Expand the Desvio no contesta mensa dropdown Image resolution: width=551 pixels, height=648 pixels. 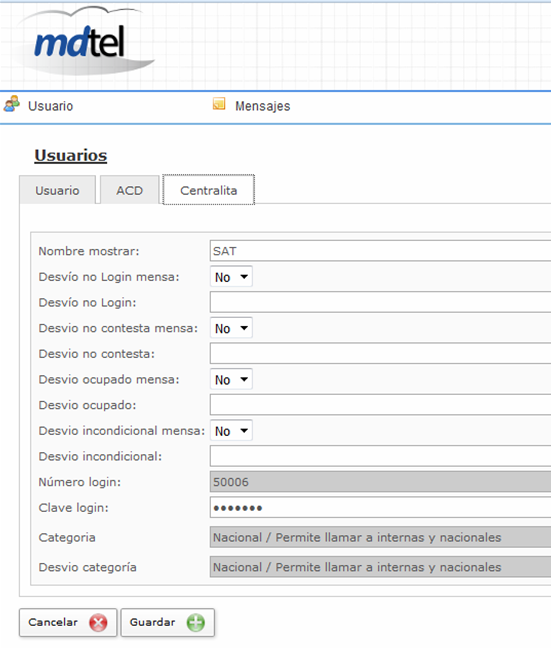(x=231, y=328)
